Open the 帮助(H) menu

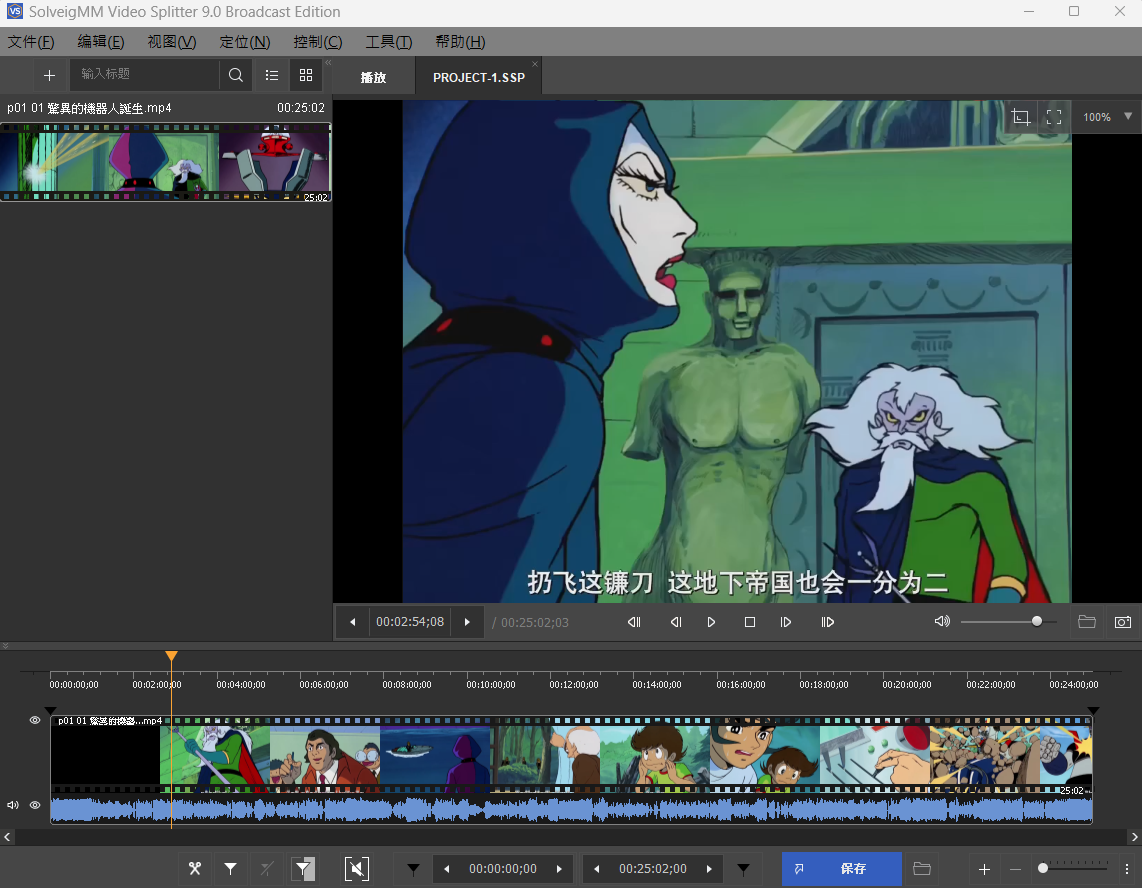[460, 42]
